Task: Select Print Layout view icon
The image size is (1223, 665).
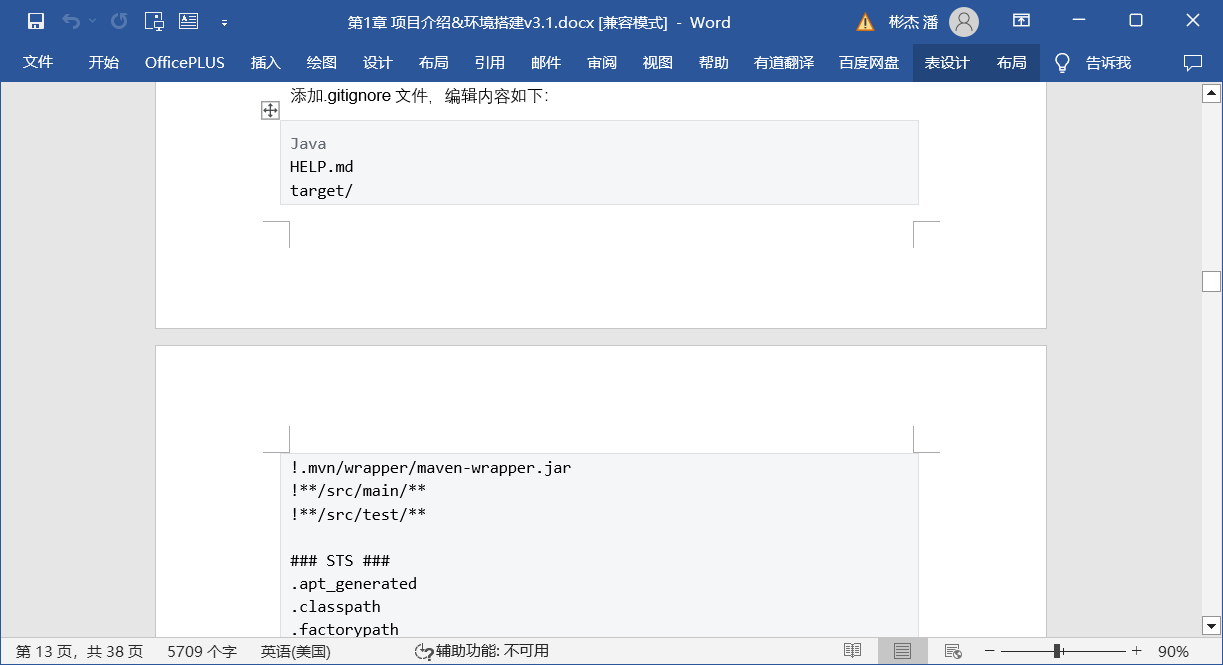Action: (x=903, y=651)
